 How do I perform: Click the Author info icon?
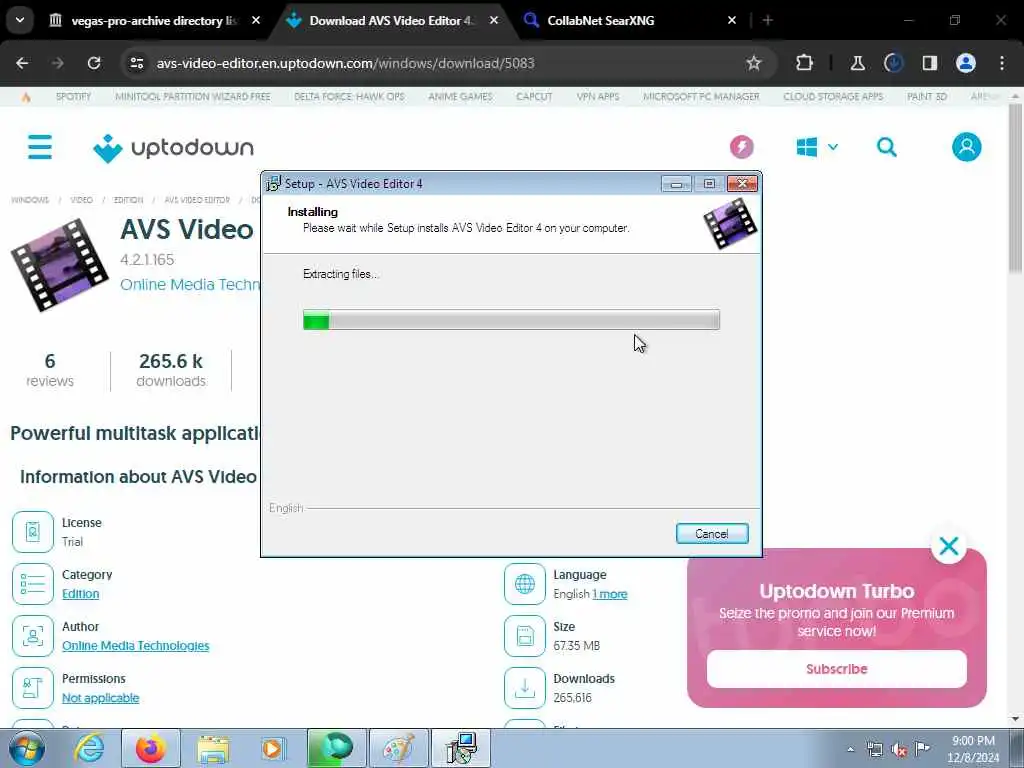(33, 635)
